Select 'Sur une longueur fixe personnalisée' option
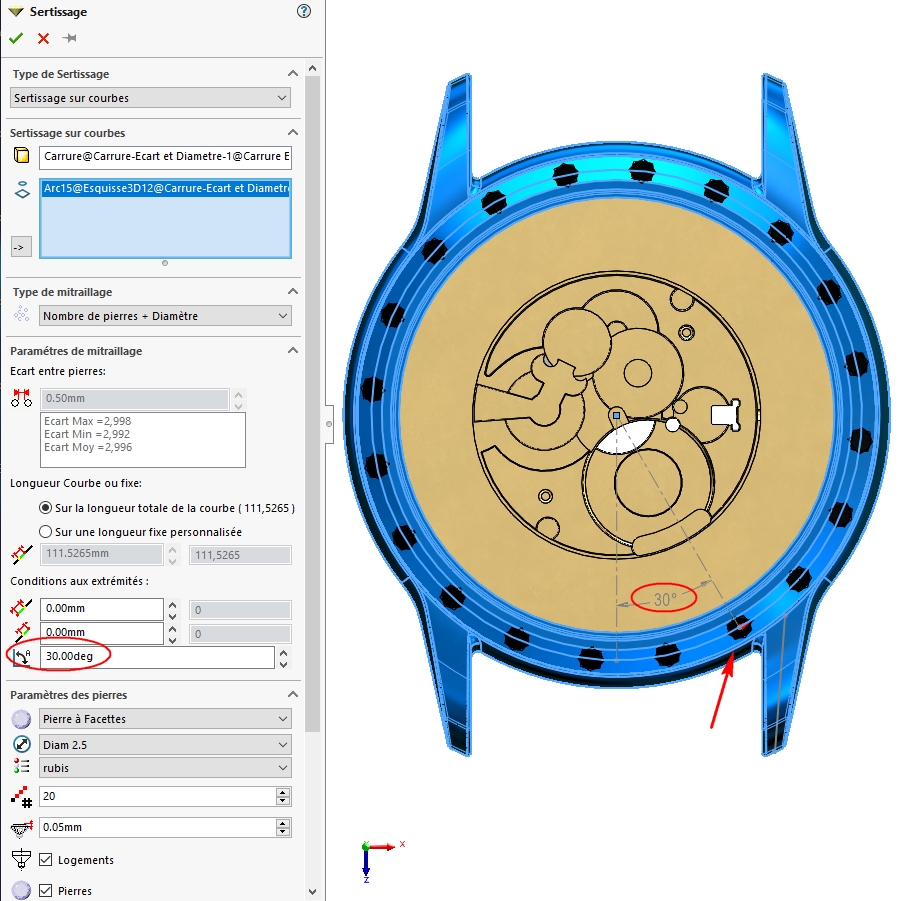 click(45, 532)
